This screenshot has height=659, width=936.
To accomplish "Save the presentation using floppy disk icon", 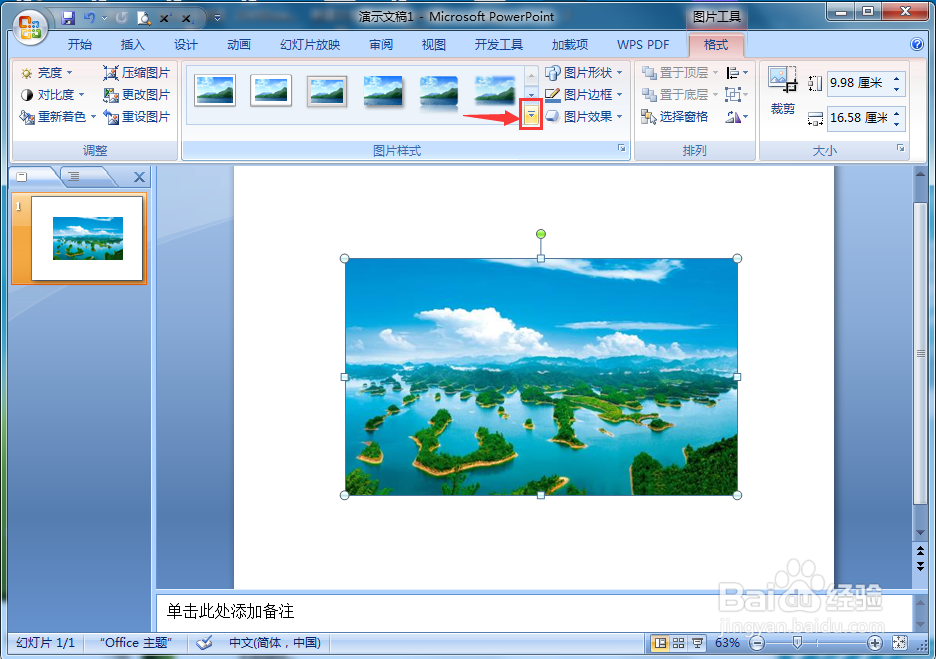I will (x=68, y=18).
